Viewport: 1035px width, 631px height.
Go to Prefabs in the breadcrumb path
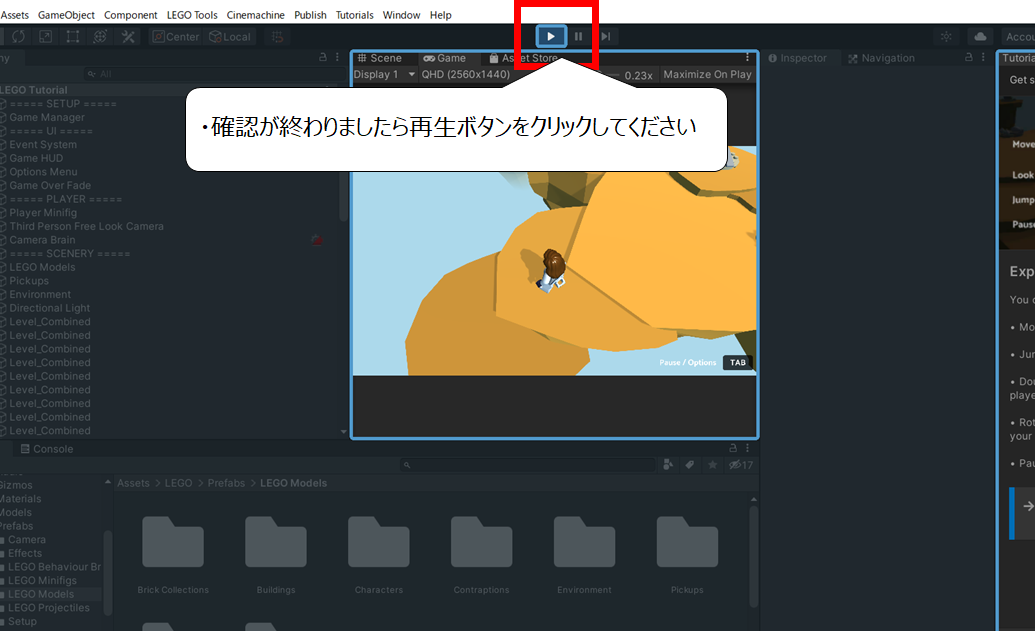point(226,483)
